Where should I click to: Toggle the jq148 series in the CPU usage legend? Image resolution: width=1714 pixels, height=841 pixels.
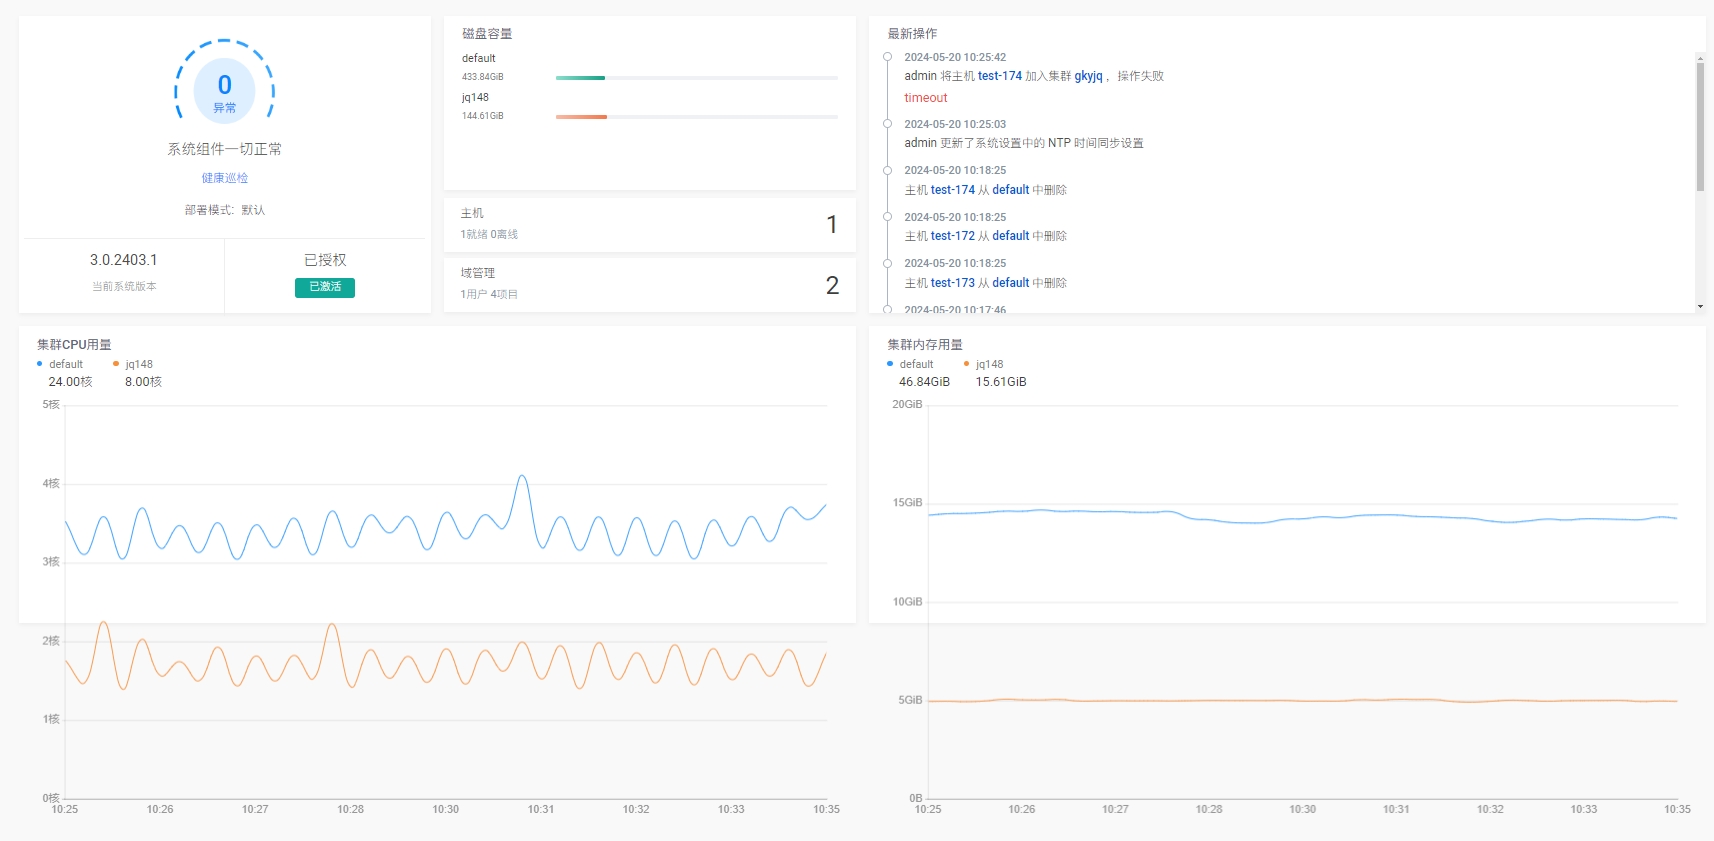coord(133,364)
